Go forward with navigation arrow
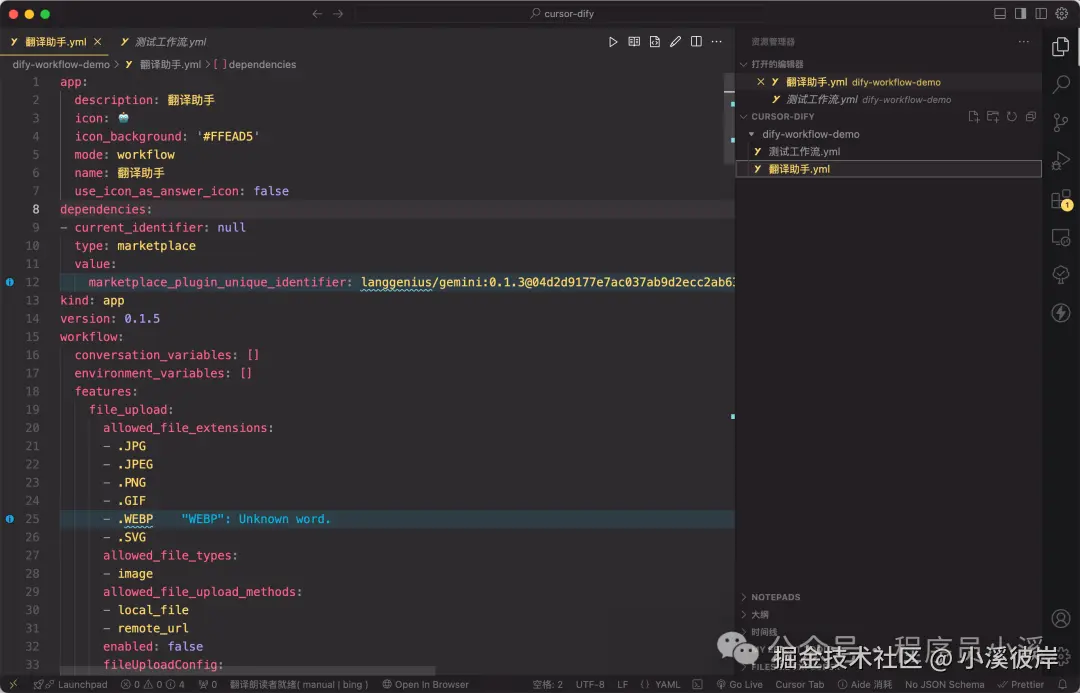The width and height of the screenshot is (1080, 693). (x=338, y=14)
